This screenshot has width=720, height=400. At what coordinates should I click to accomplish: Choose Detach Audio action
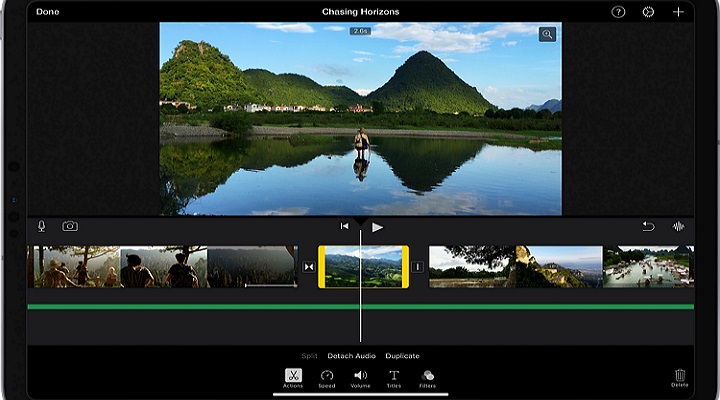click(351, 356)
